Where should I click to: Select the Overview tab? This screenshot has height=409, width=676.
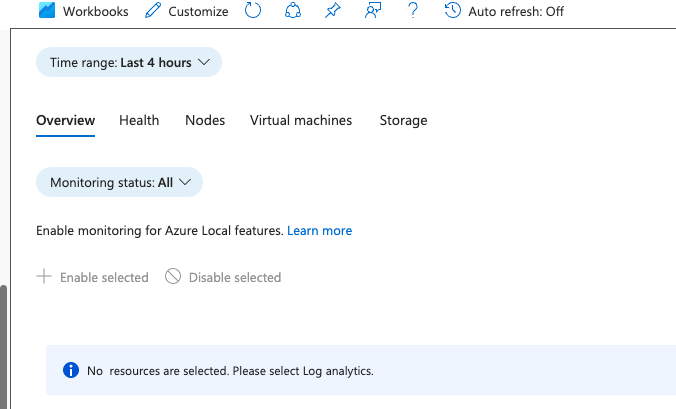click(x=65, y=120)
